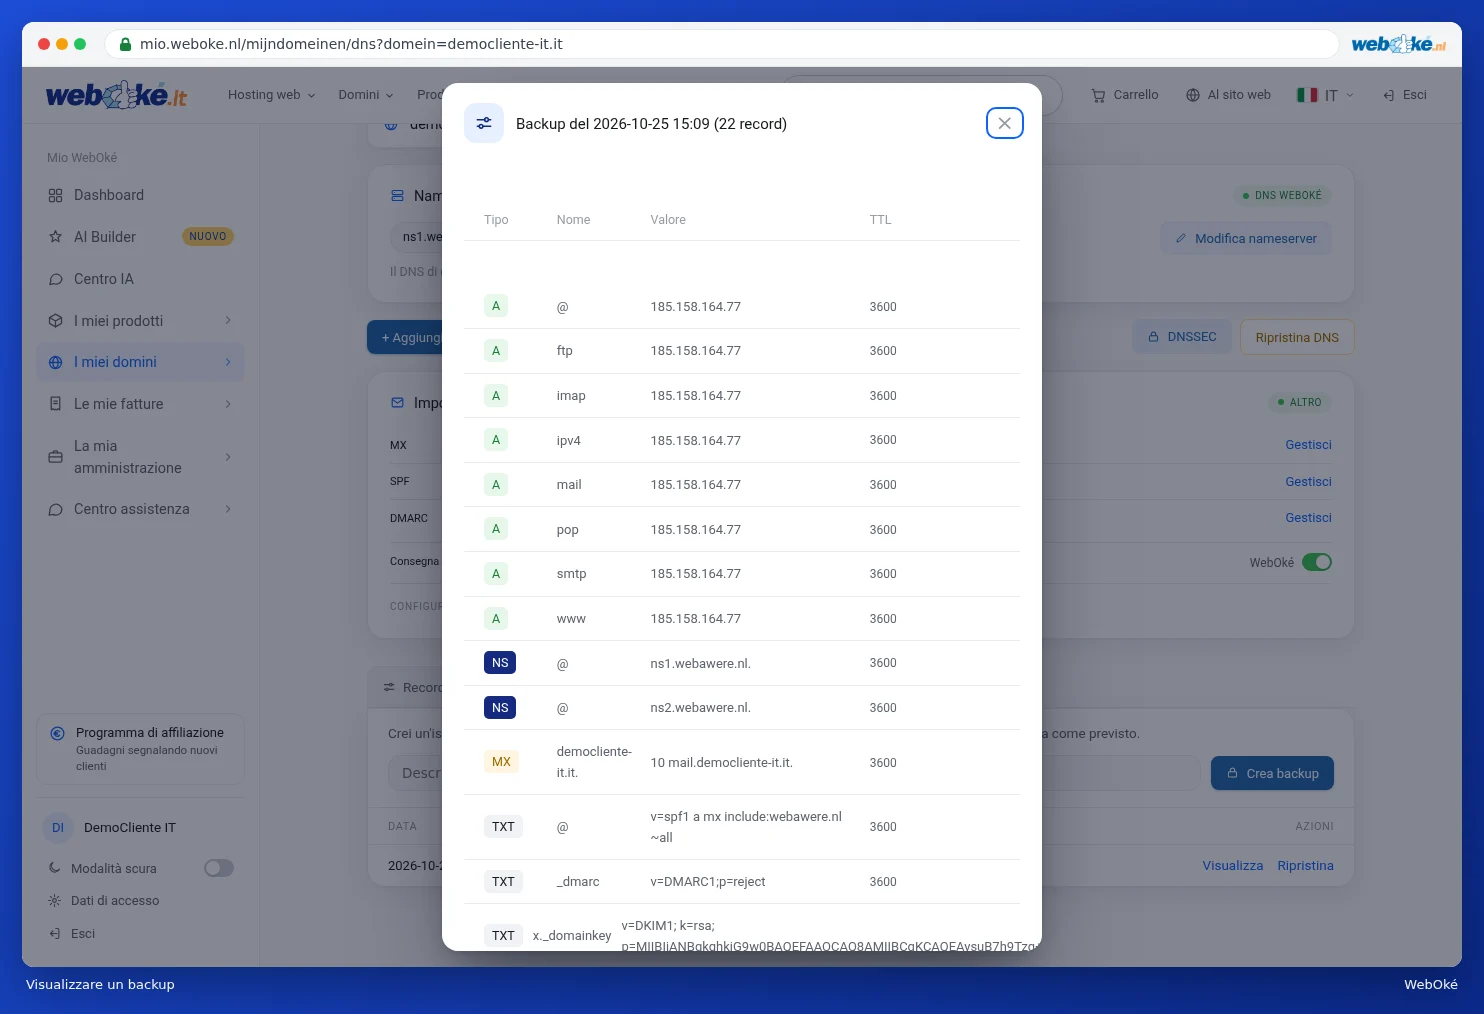Go to Al sito web
This screenshot has height=1014, width=1484.
pos(1228,95)
